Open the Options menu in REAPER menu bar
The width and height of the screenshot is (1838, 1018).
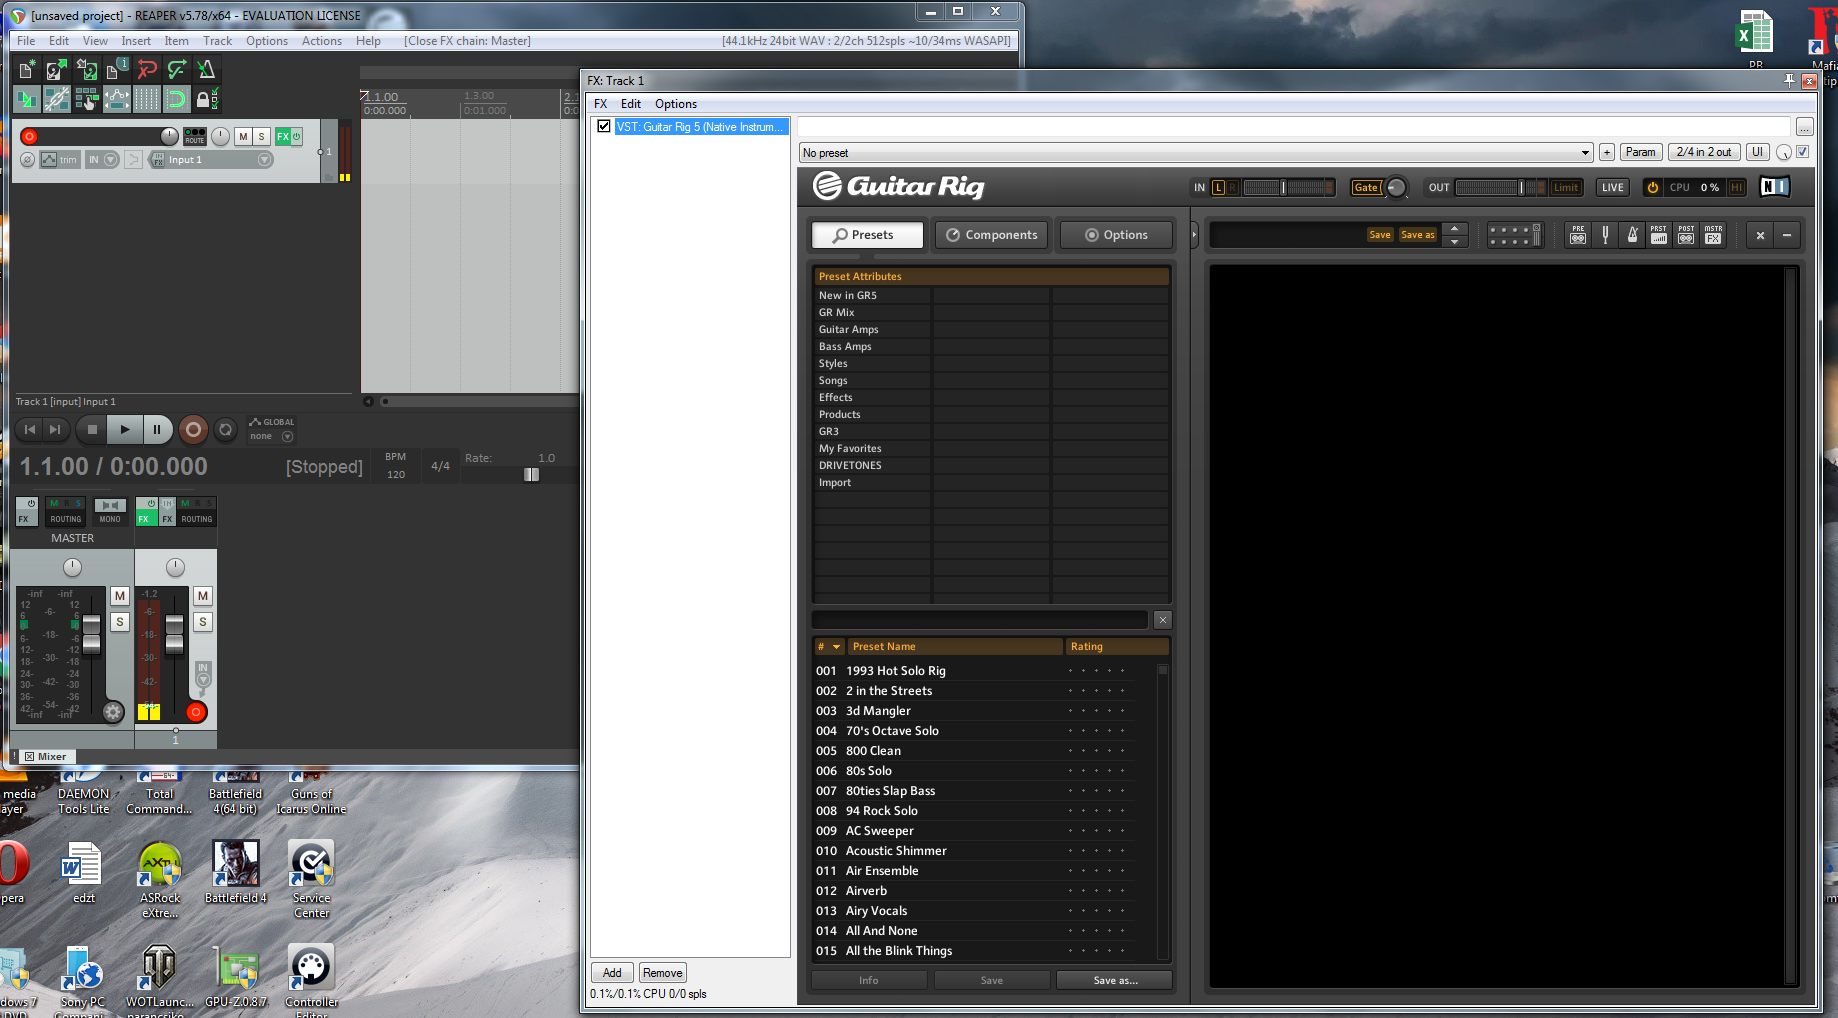[x=267, y=41]
